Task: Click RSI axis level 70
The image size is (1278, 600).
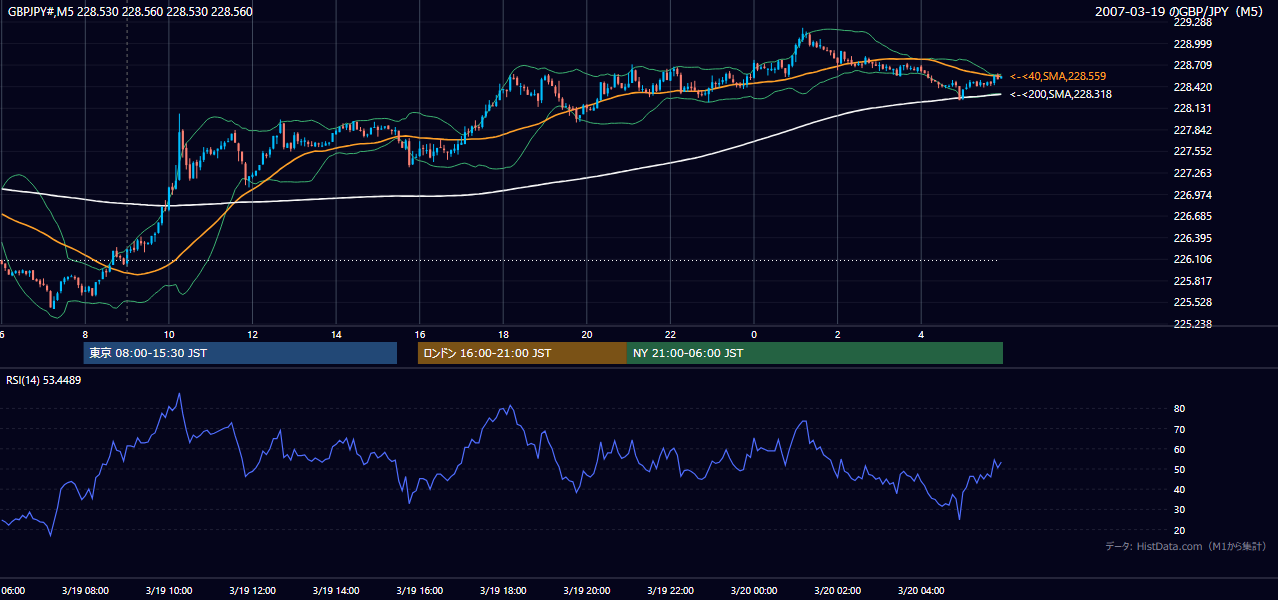Action: tap(1179, 429)
